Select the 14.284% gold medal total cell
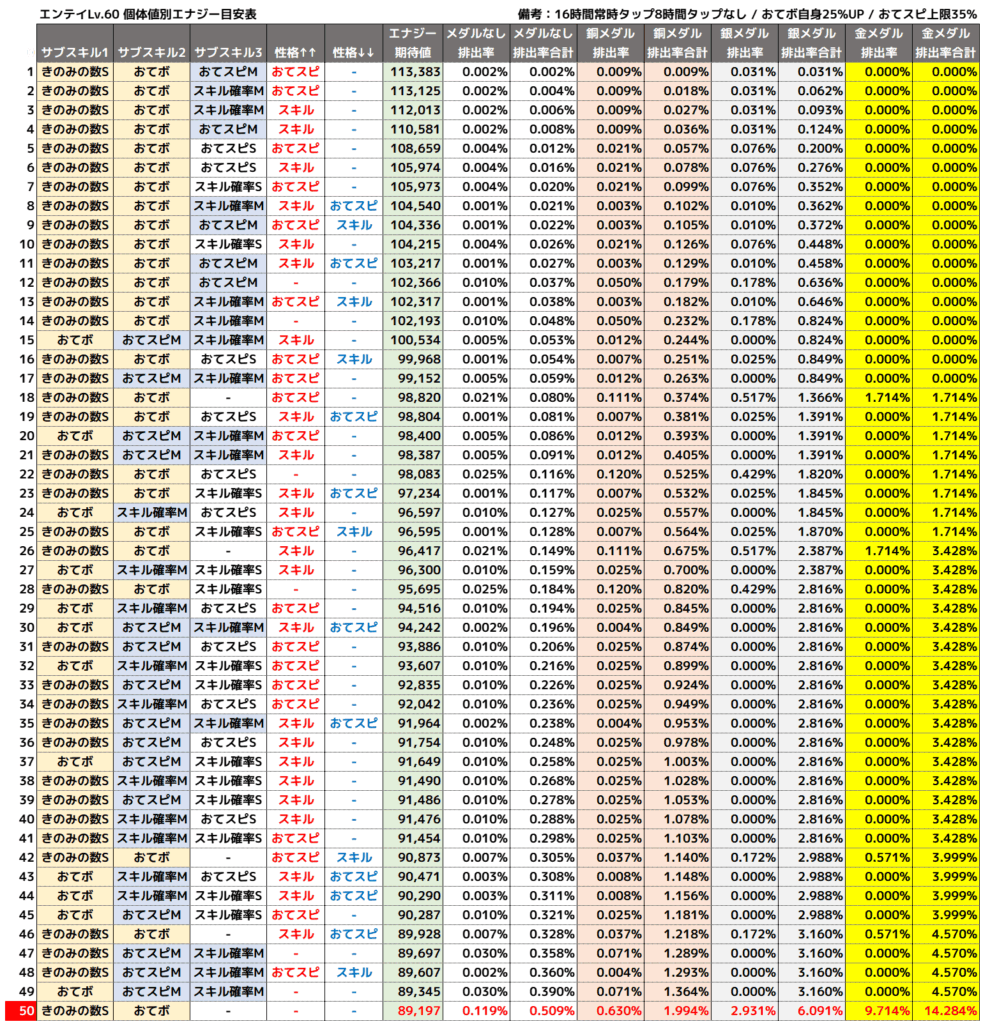This screenshot has height=1024, width=983. 946,1011
